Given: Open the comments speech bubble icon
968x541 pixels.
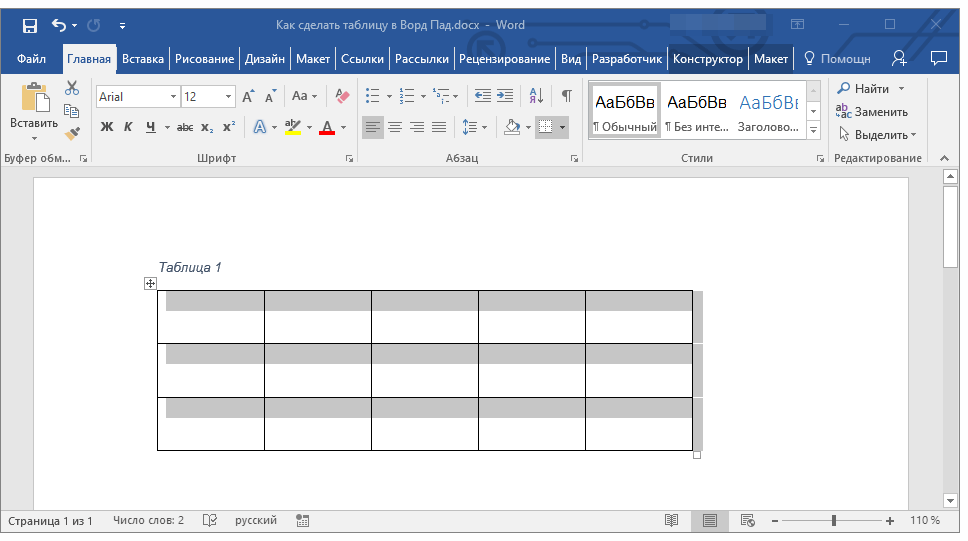Looking at the screenshot, I should tap(938, 59).
